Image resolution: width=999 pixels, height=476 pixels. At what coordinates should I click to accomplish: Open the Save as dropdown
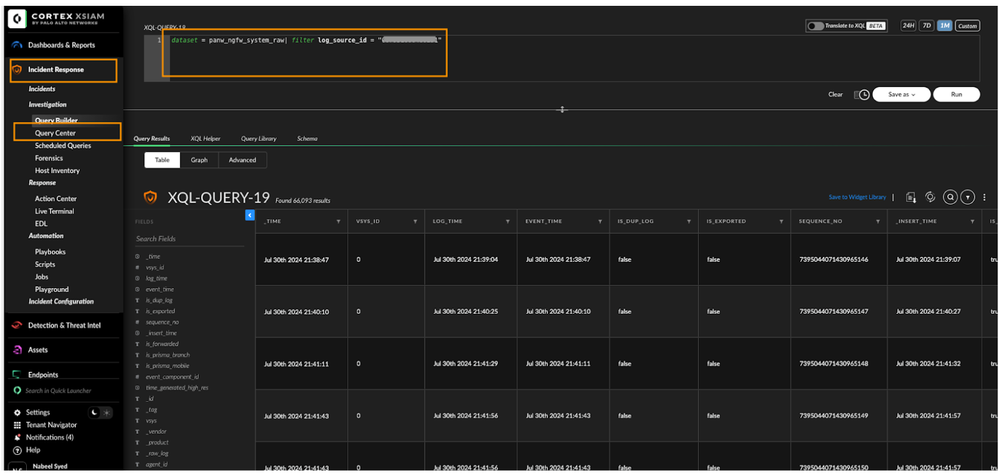(x=901, y=94)
